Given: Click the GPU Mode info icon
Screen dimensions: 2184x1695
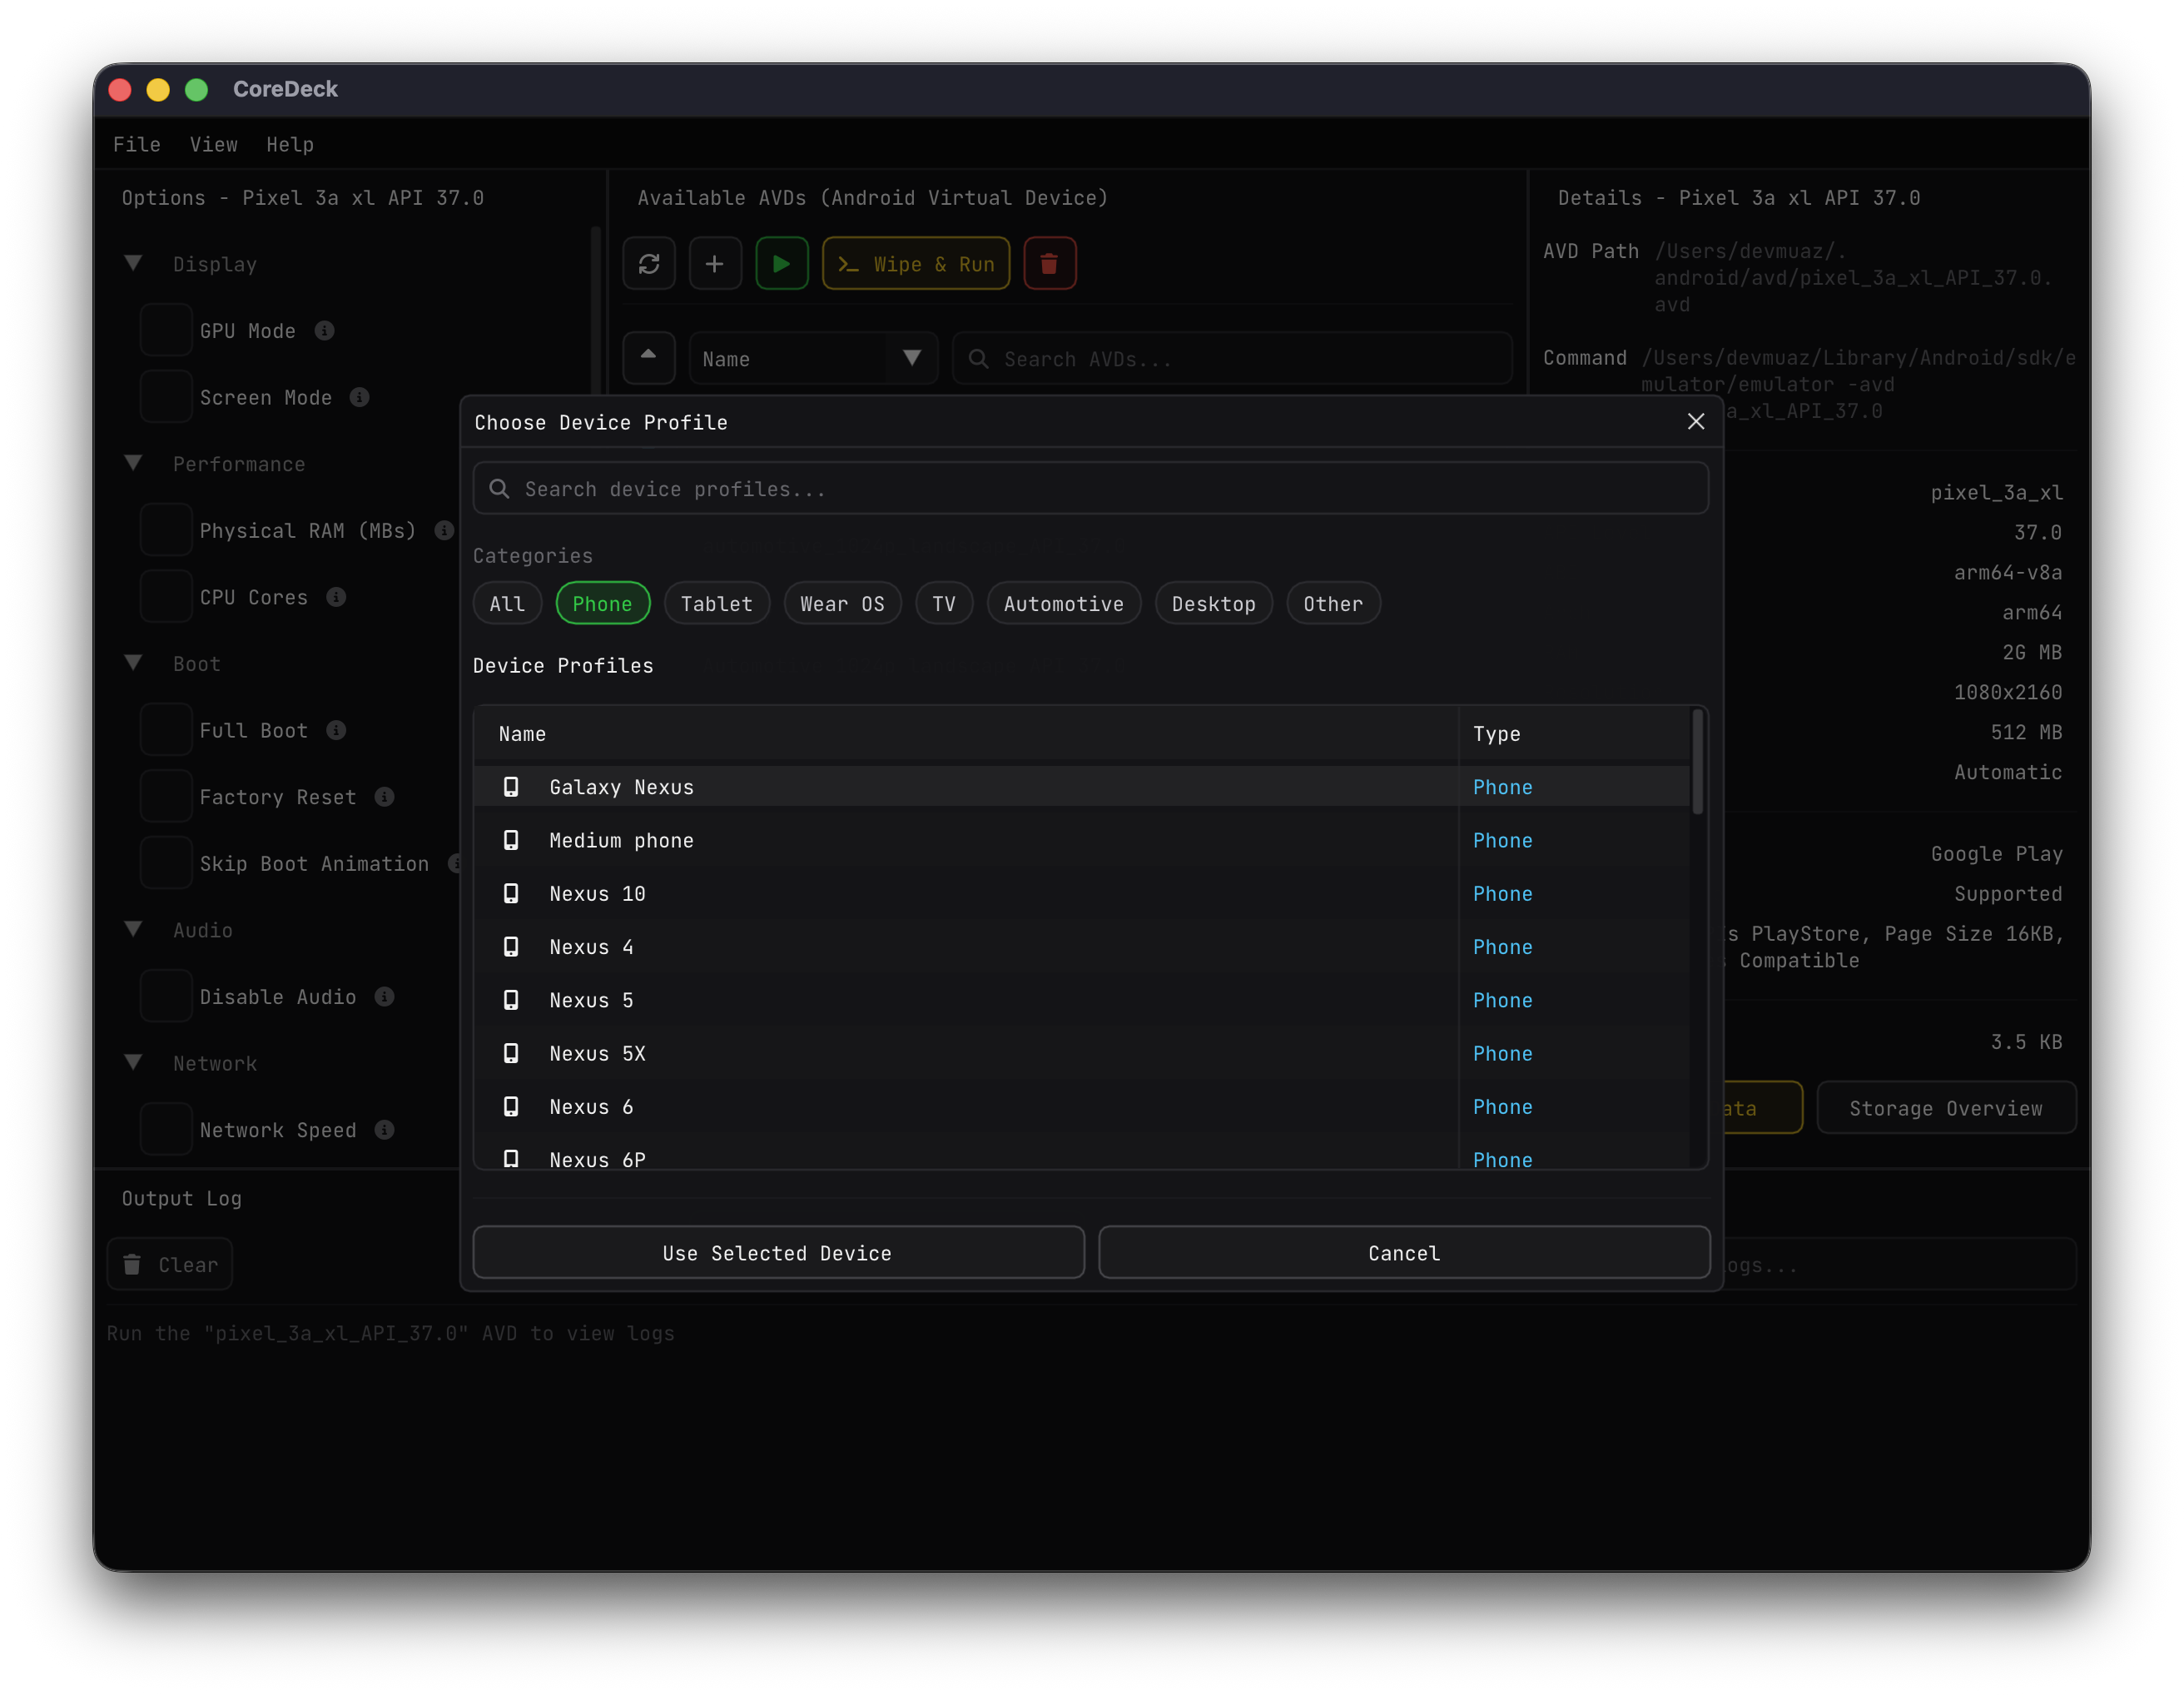Looking at the screenshot, I should pyautogui.click(x=324, y=331).
